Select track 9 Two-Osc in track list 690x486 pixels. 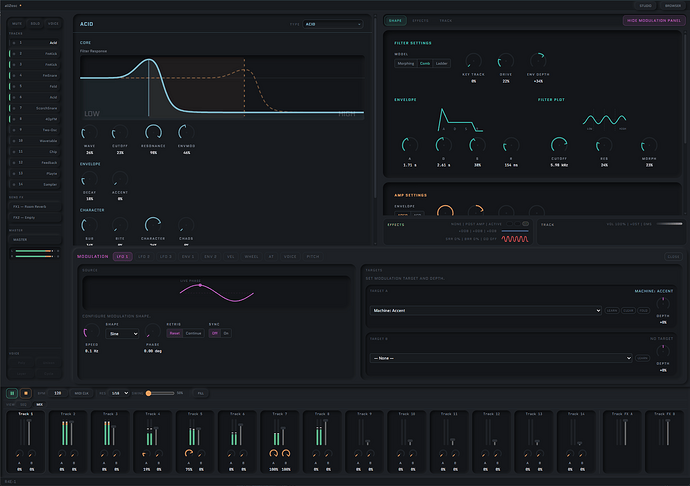(35, 130)
